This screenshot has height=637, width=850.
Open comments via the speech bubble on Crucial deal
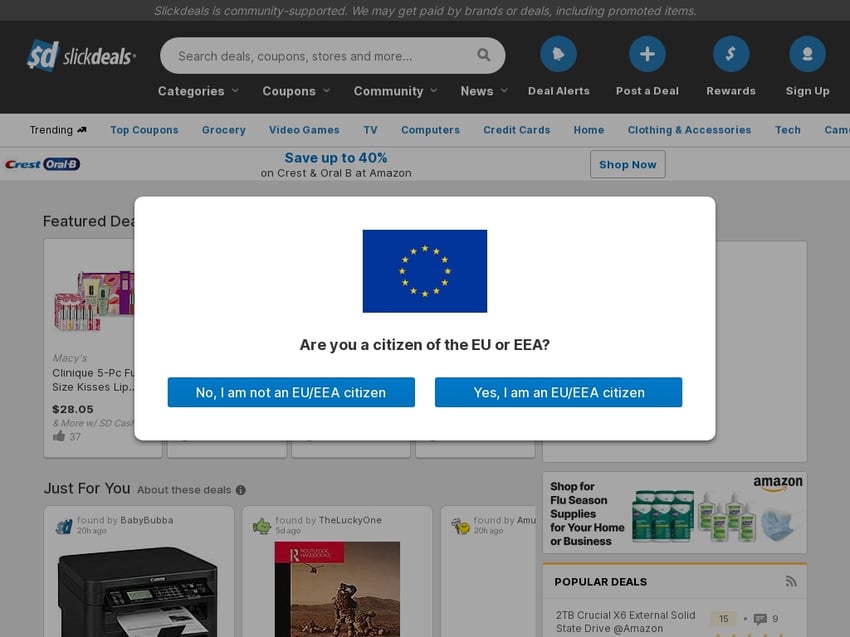761,618
